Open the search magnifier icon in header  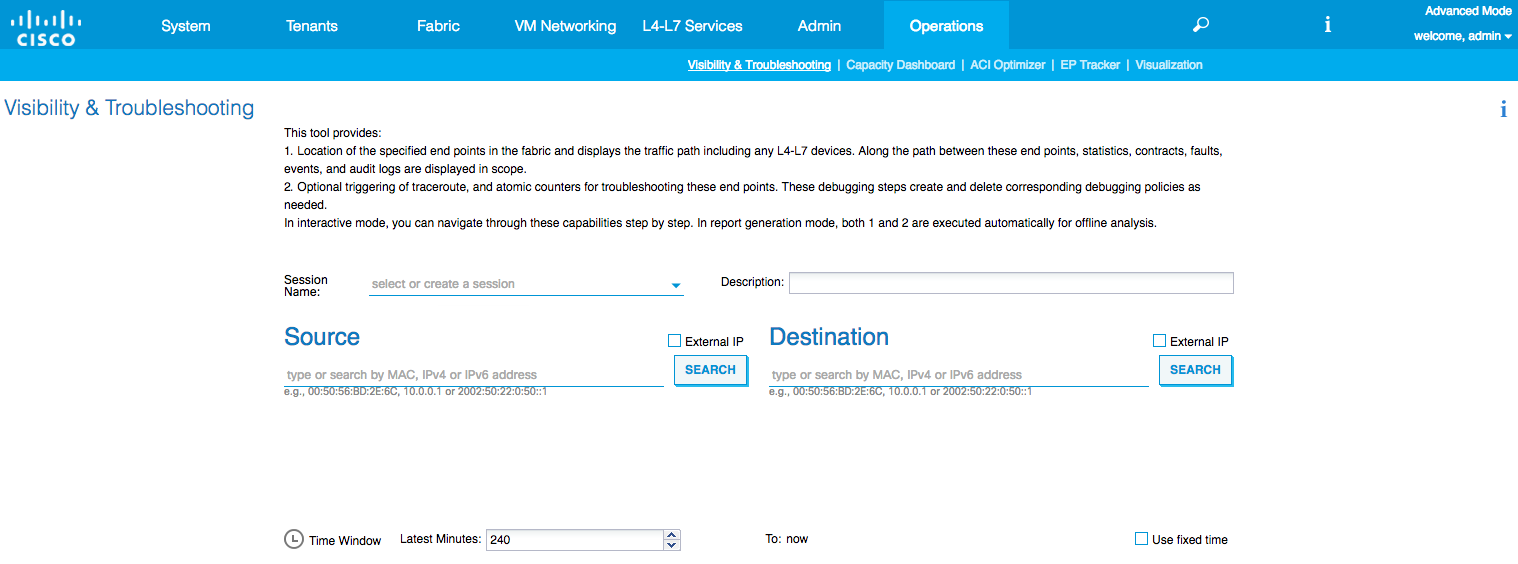click(1201, 25)
